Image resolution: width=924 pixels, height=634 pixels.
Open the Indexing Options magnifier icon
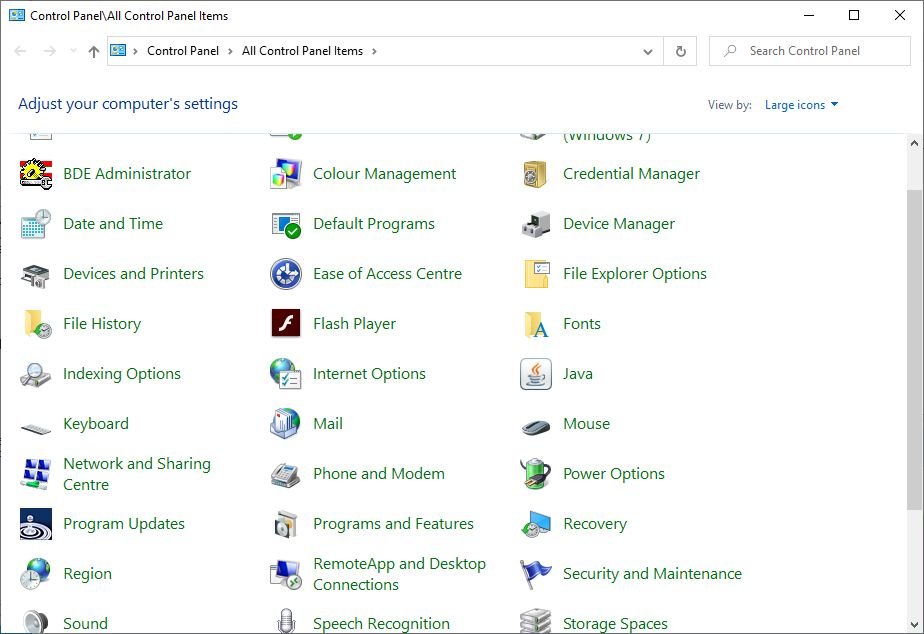click(36, 374)
